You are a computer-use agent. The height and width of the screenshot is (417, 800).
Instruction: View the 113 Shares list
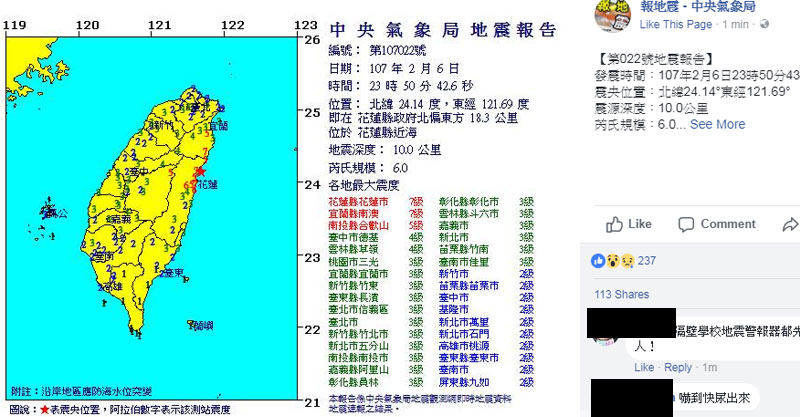click(x=620, y=295)
